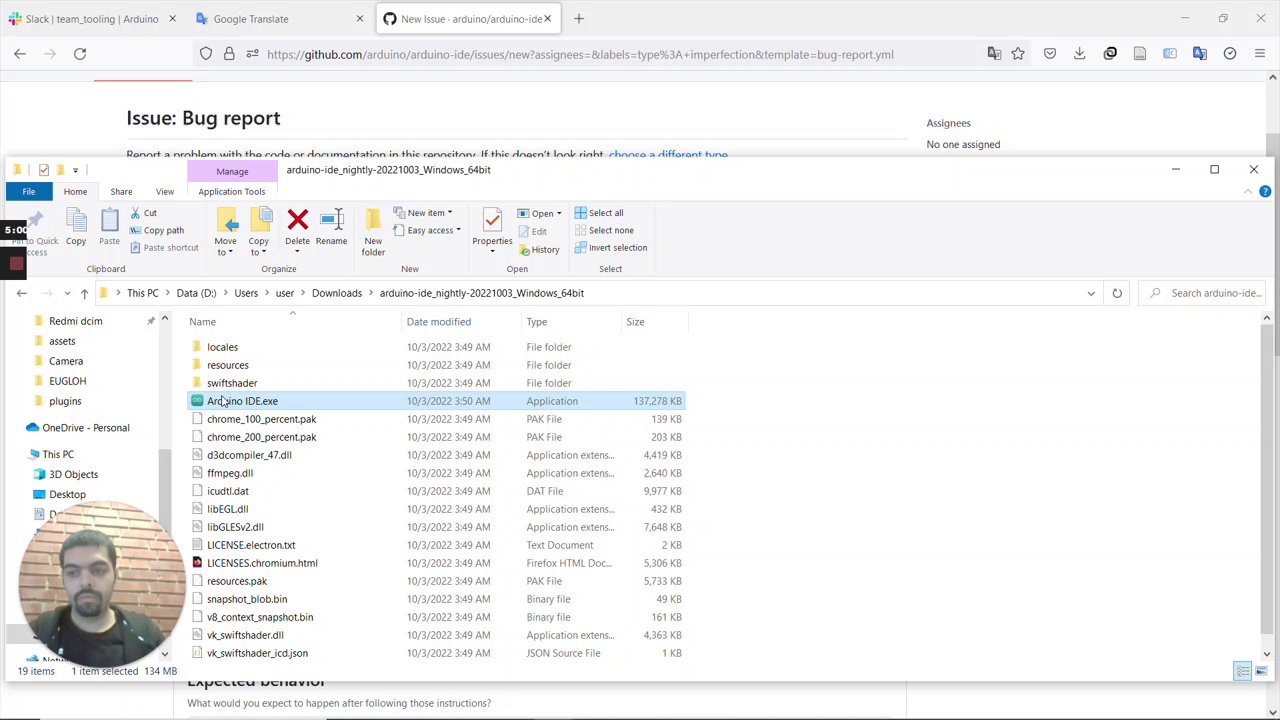Click Invert selection in the ribbon
This screenshot has width=1280, height=720.
pyautogui.click(x=611, y=248)
